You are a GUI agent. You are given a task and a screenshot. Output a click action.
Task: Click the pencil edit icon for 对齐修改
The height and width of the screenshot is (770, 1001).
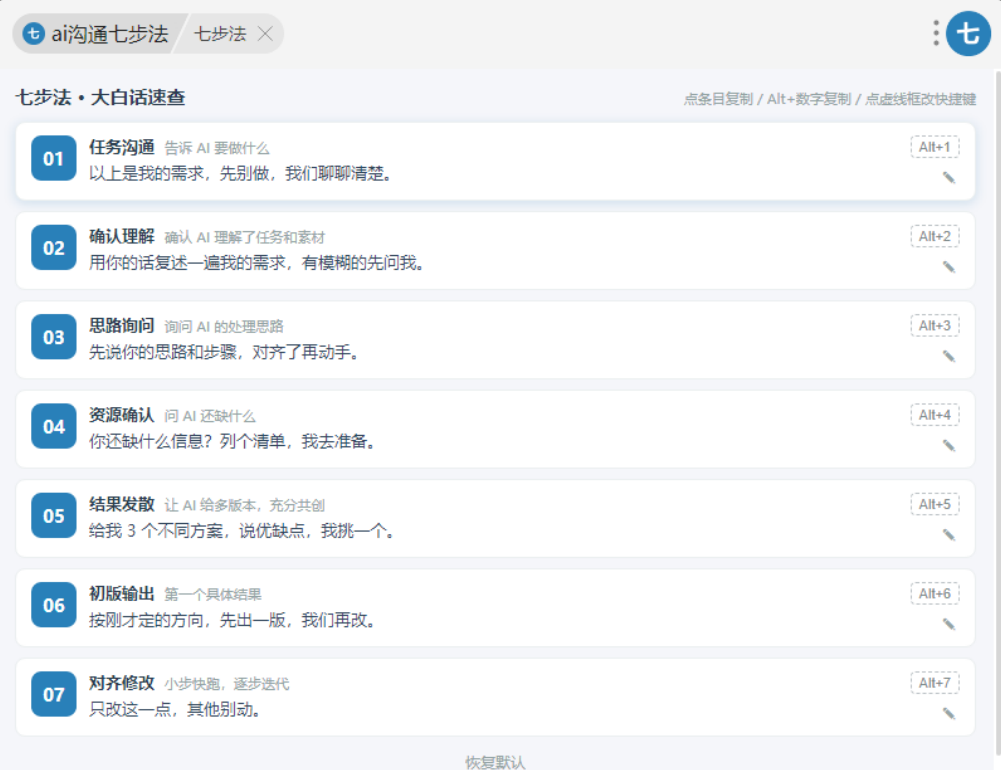point(949,714)
